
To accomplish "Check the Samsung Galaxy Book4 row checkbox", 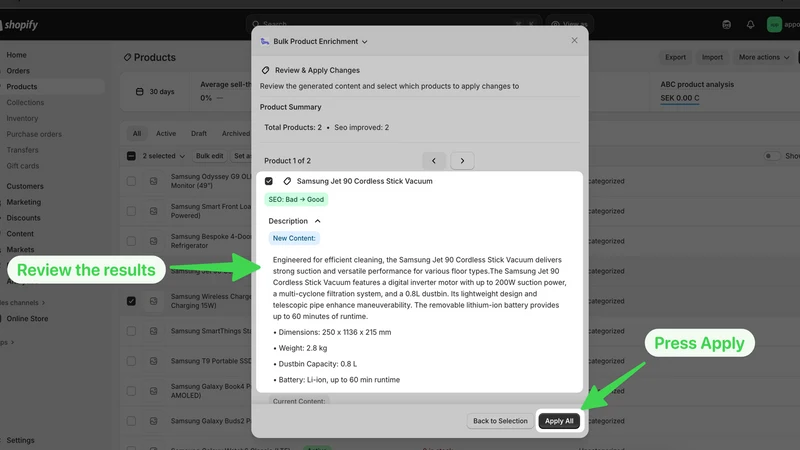I will [131, 391].
